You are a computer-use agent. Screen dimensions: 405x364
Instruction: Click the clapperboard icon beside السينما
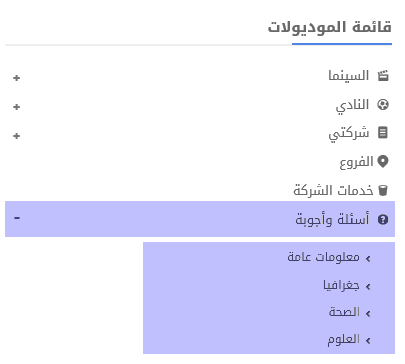(x=383, y=76)
